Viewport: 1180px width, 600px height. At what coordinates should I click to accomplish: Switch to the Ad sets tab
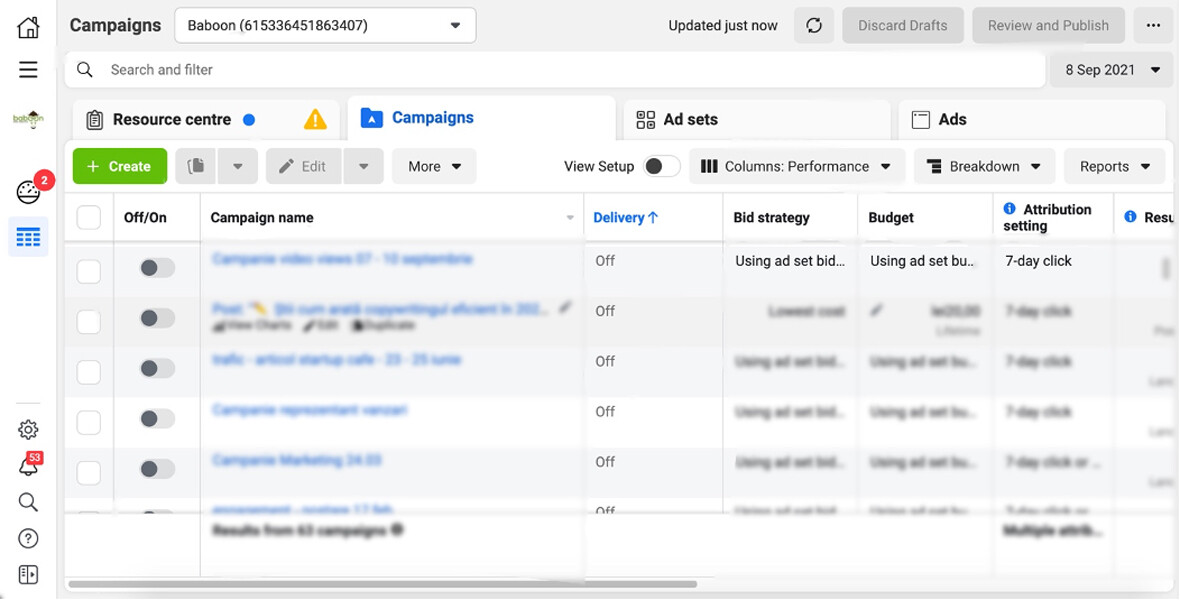[x=689, y=119]
